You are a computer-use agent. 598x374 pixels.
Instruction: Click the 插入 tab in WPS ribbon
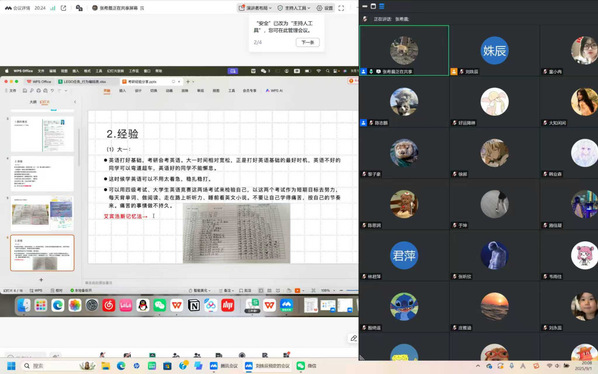pos(122,91)
